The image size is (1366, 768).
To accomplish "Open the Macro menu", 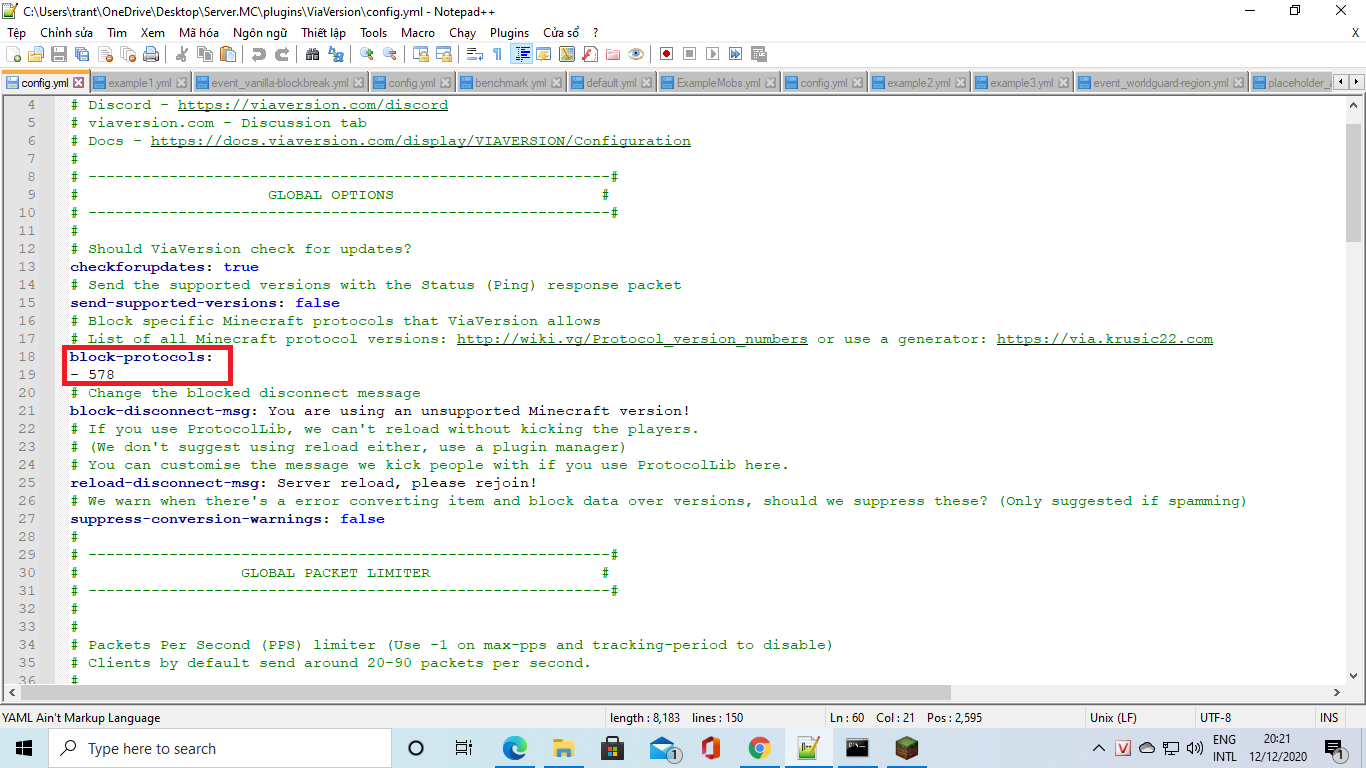I will point(418,33).
